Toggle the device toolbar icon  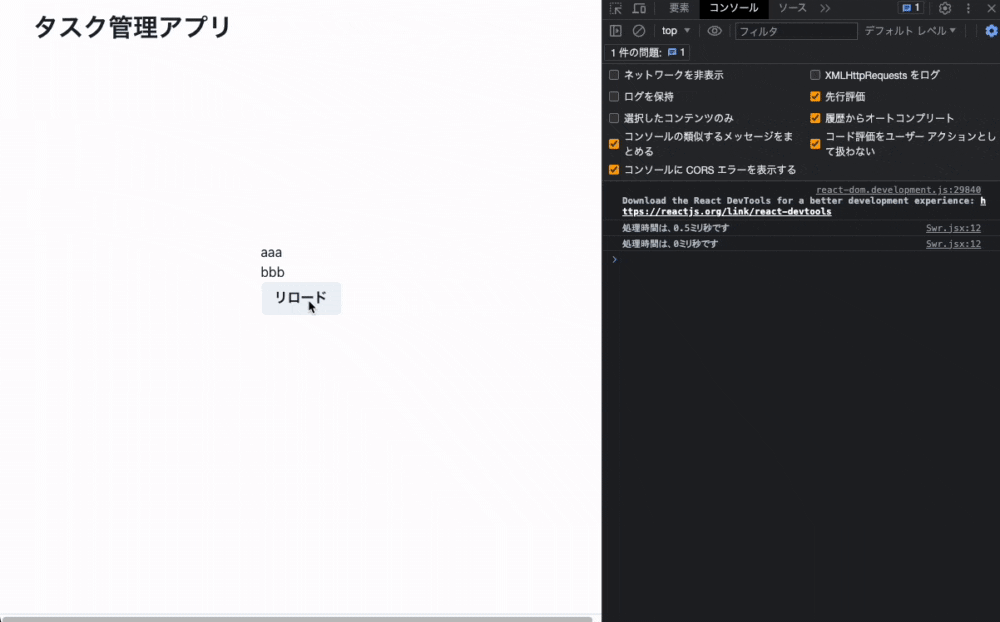[639, 8]
